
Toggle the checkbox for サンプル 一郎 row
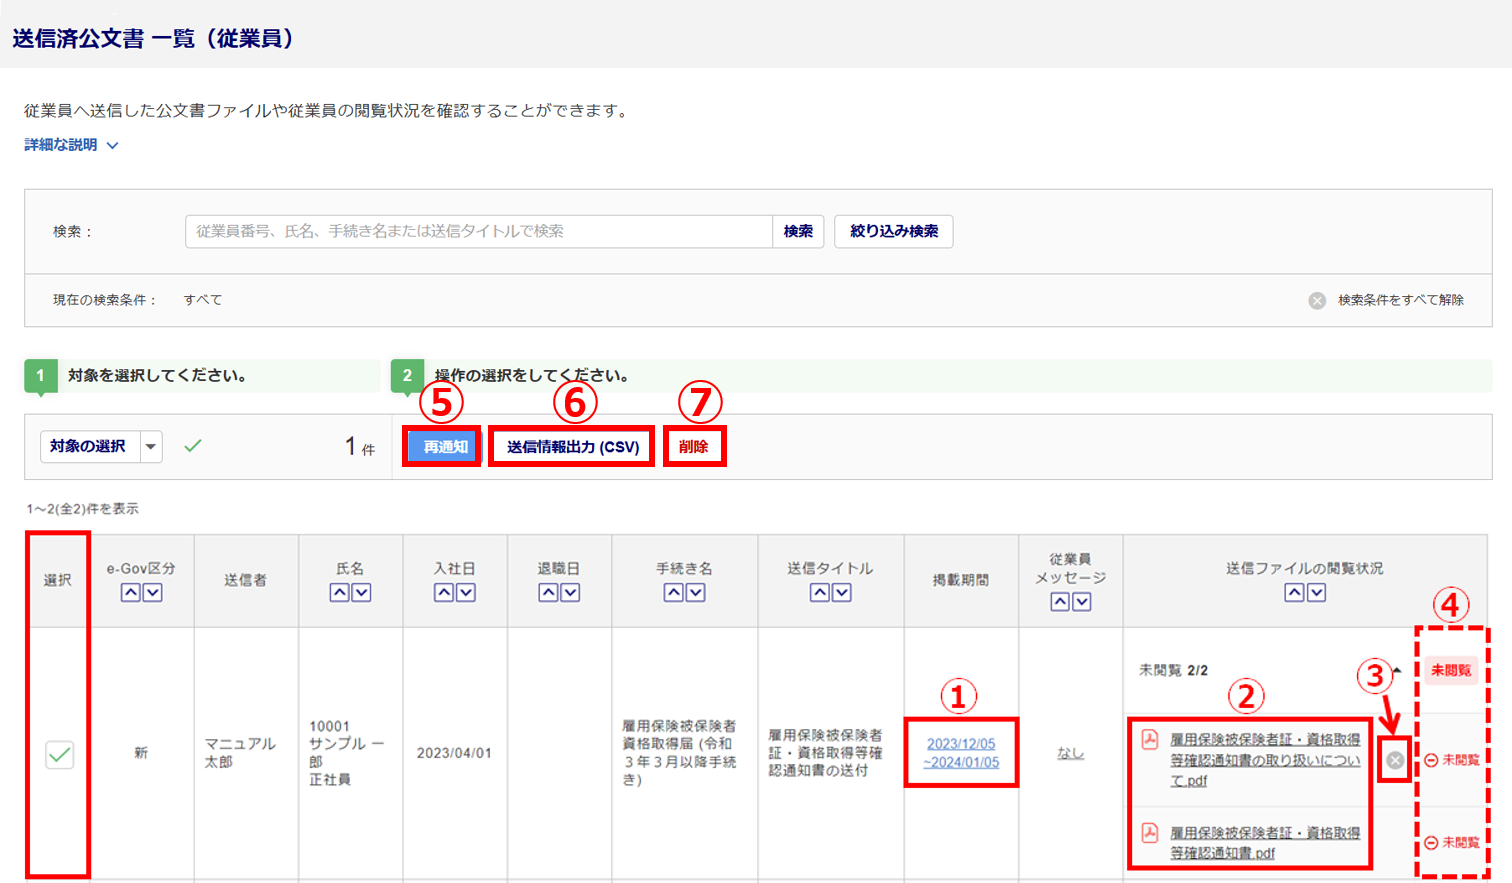coord(59,754)
